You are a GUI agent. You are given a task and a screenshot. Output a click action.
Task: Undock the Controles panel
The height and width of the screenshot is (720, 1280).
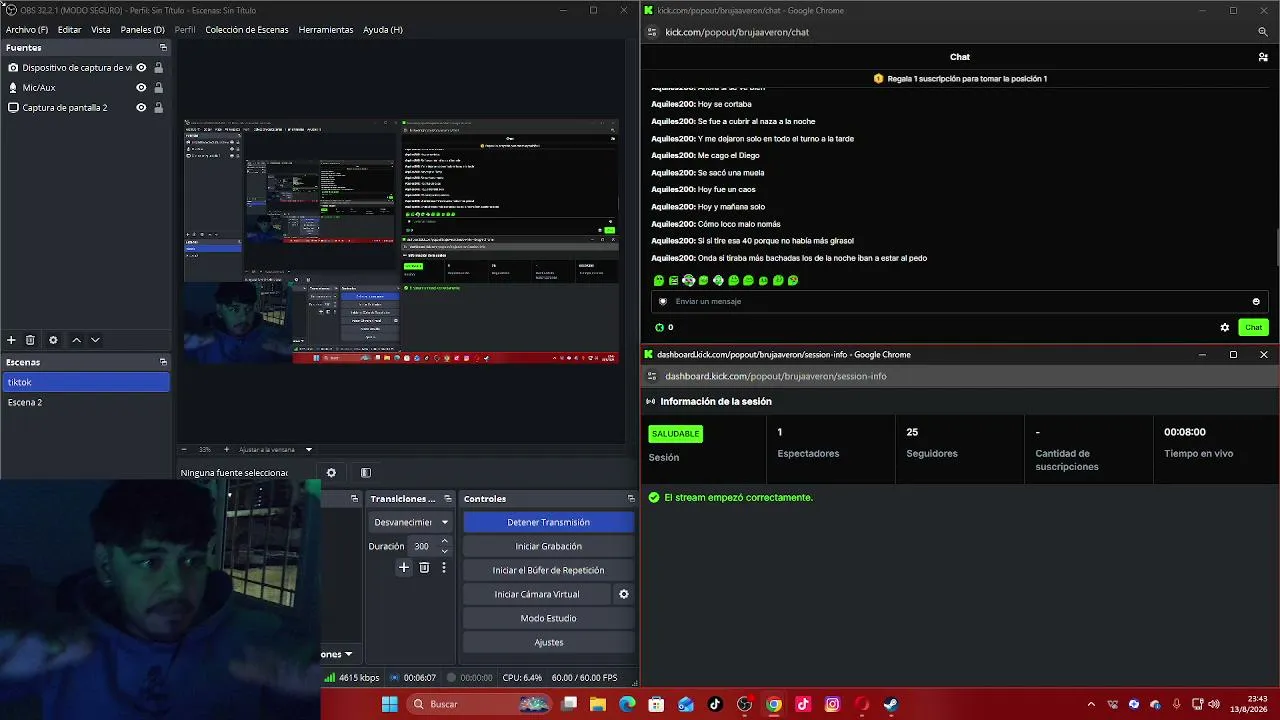click(x=631, y=499)
